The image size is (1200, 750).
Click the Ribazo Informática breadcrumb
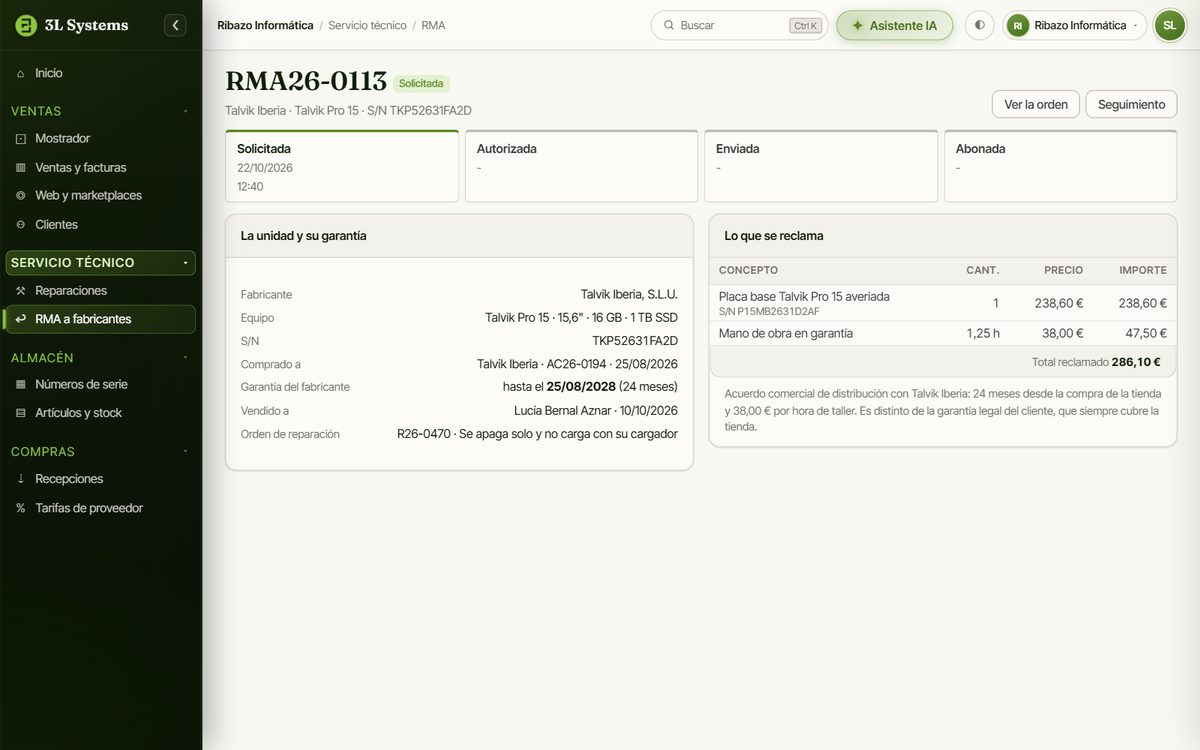[265, 25]
